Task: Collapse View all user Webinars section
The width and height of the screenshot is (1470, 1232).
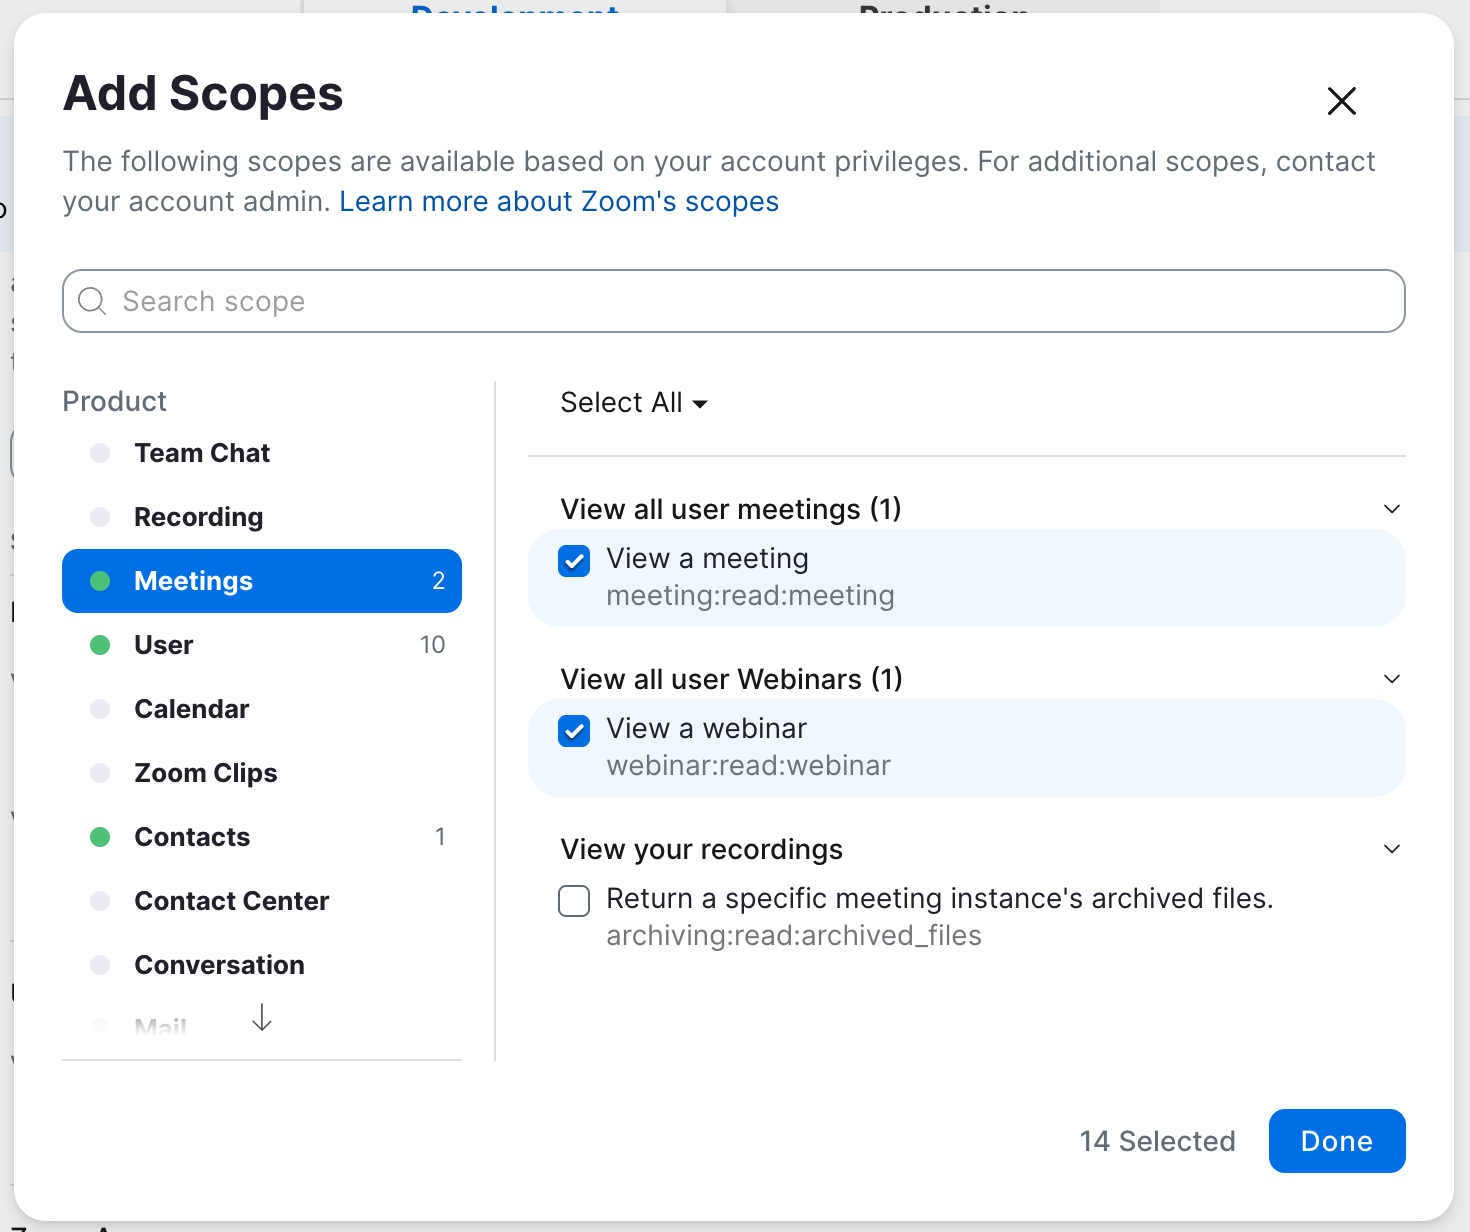Action: click(1391, 679)
